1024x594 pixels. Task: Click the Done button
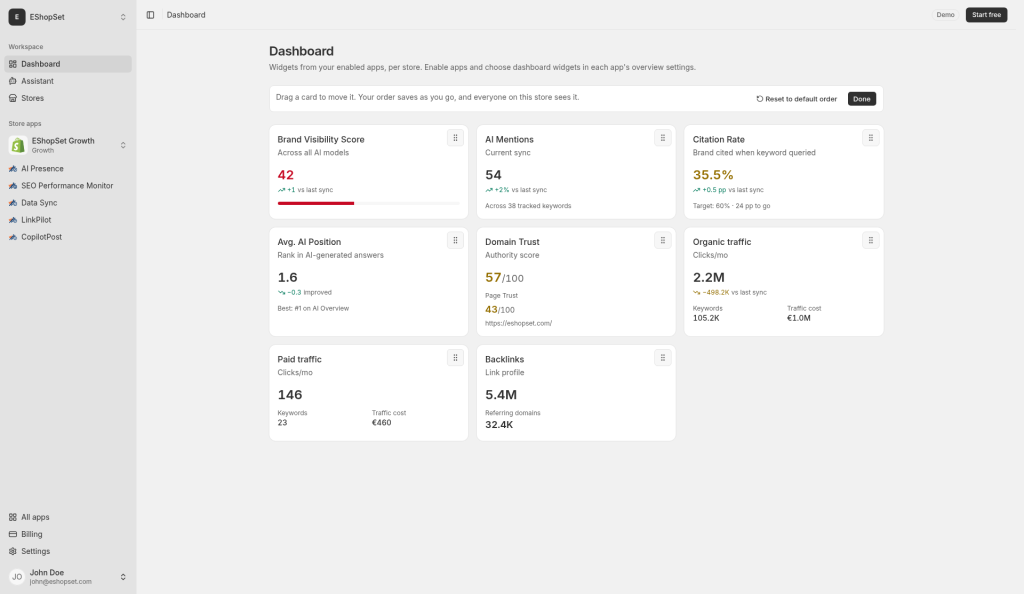click(x=861, y=99)
